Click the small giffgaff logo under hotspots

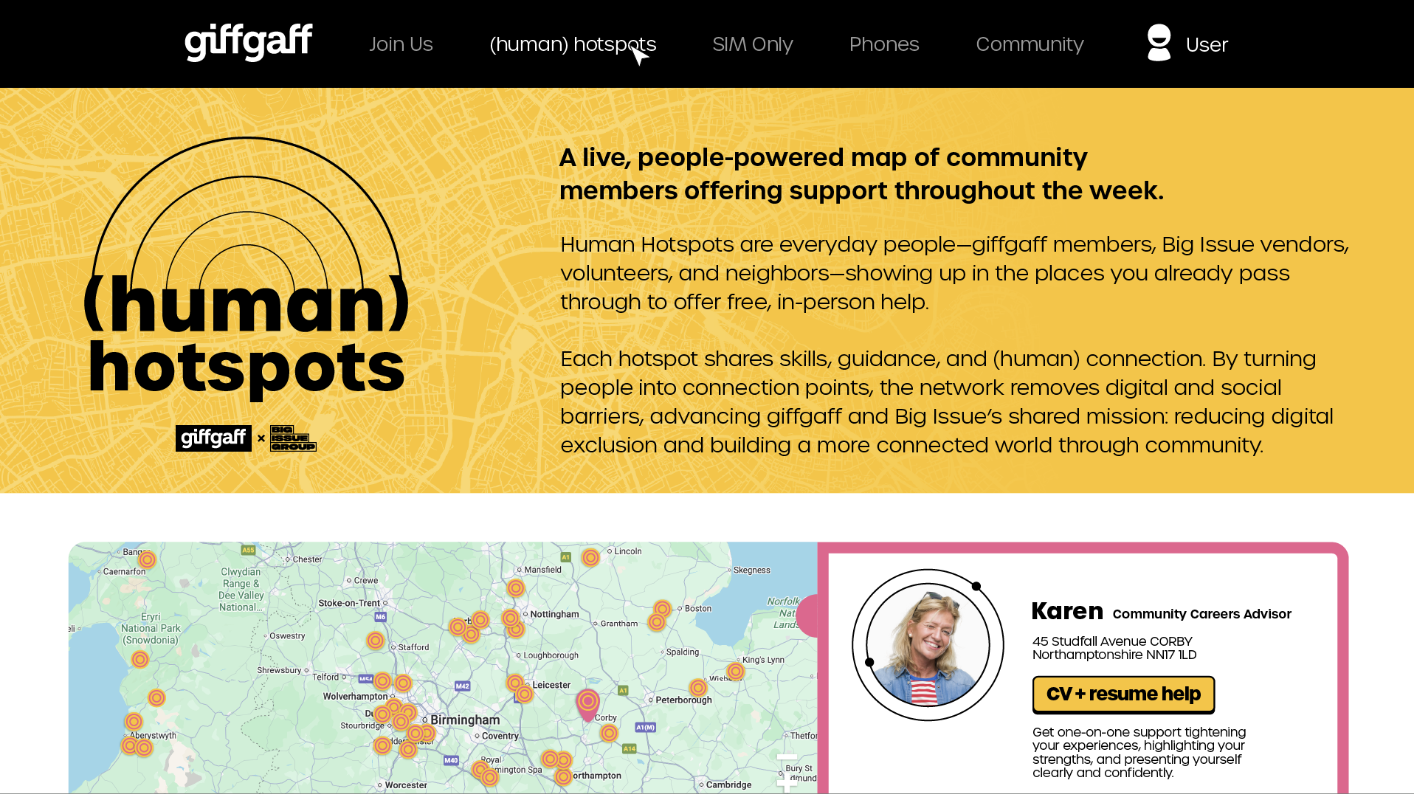pos(213,438)
